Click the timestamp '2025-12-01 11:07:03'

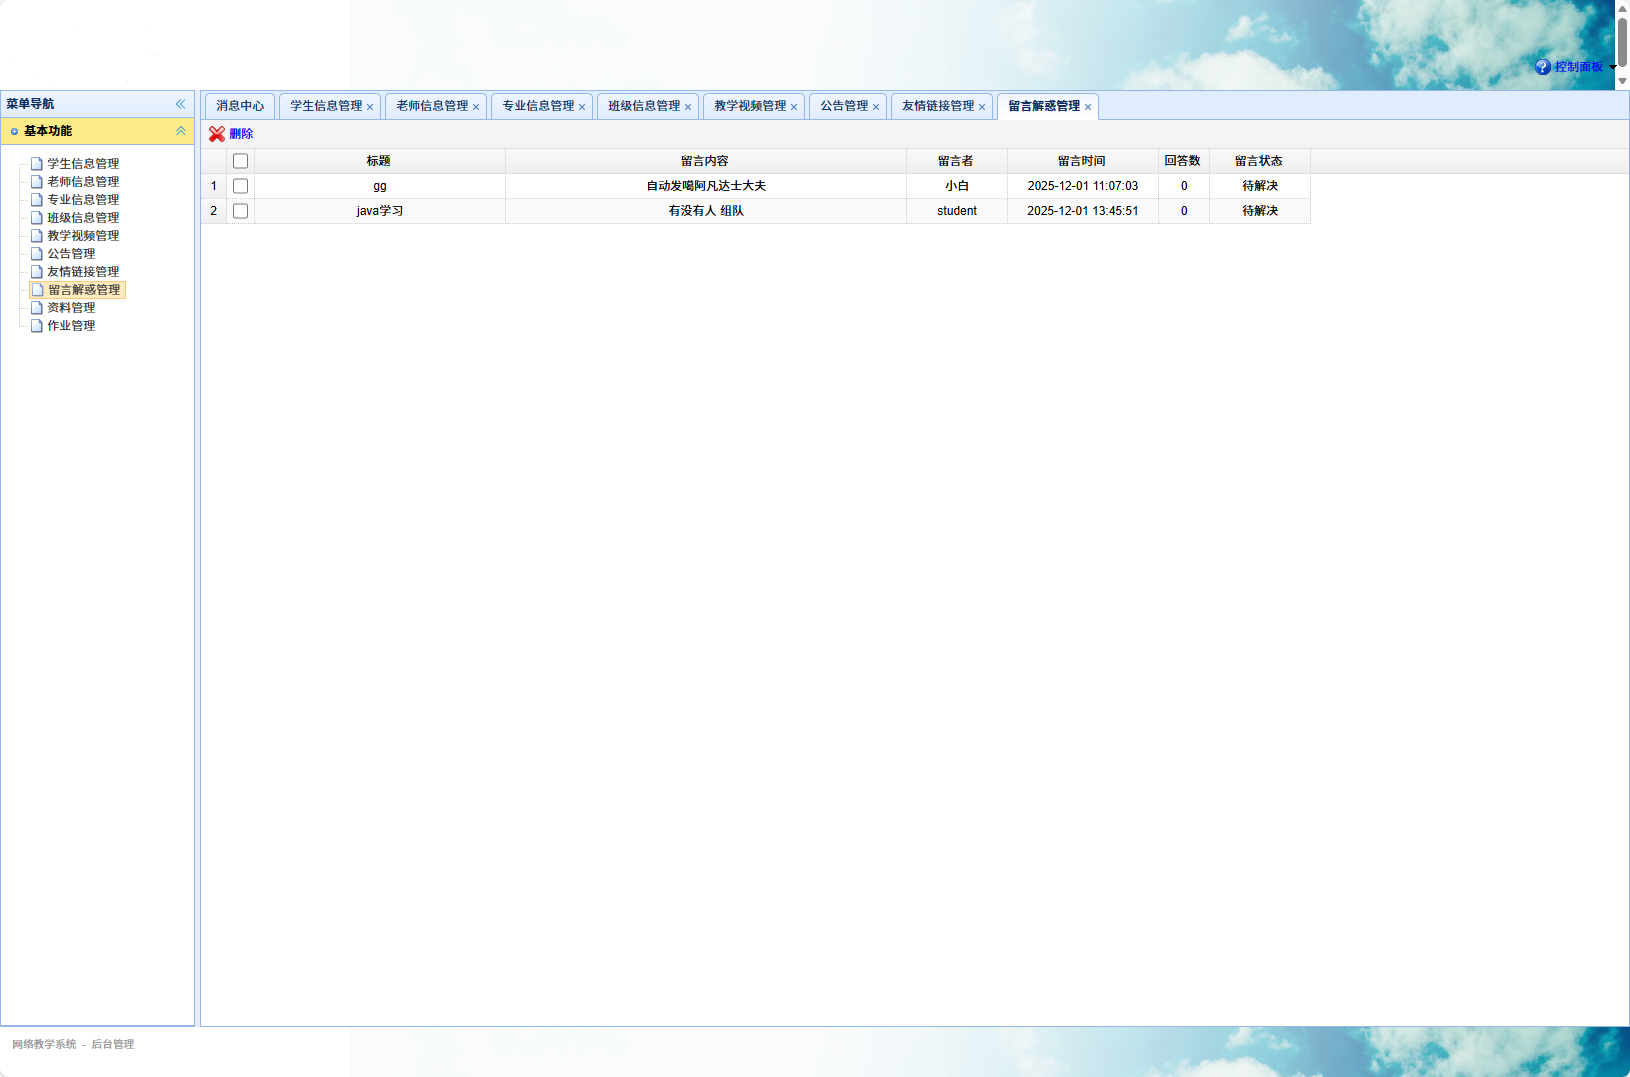tap(1083, 186)
